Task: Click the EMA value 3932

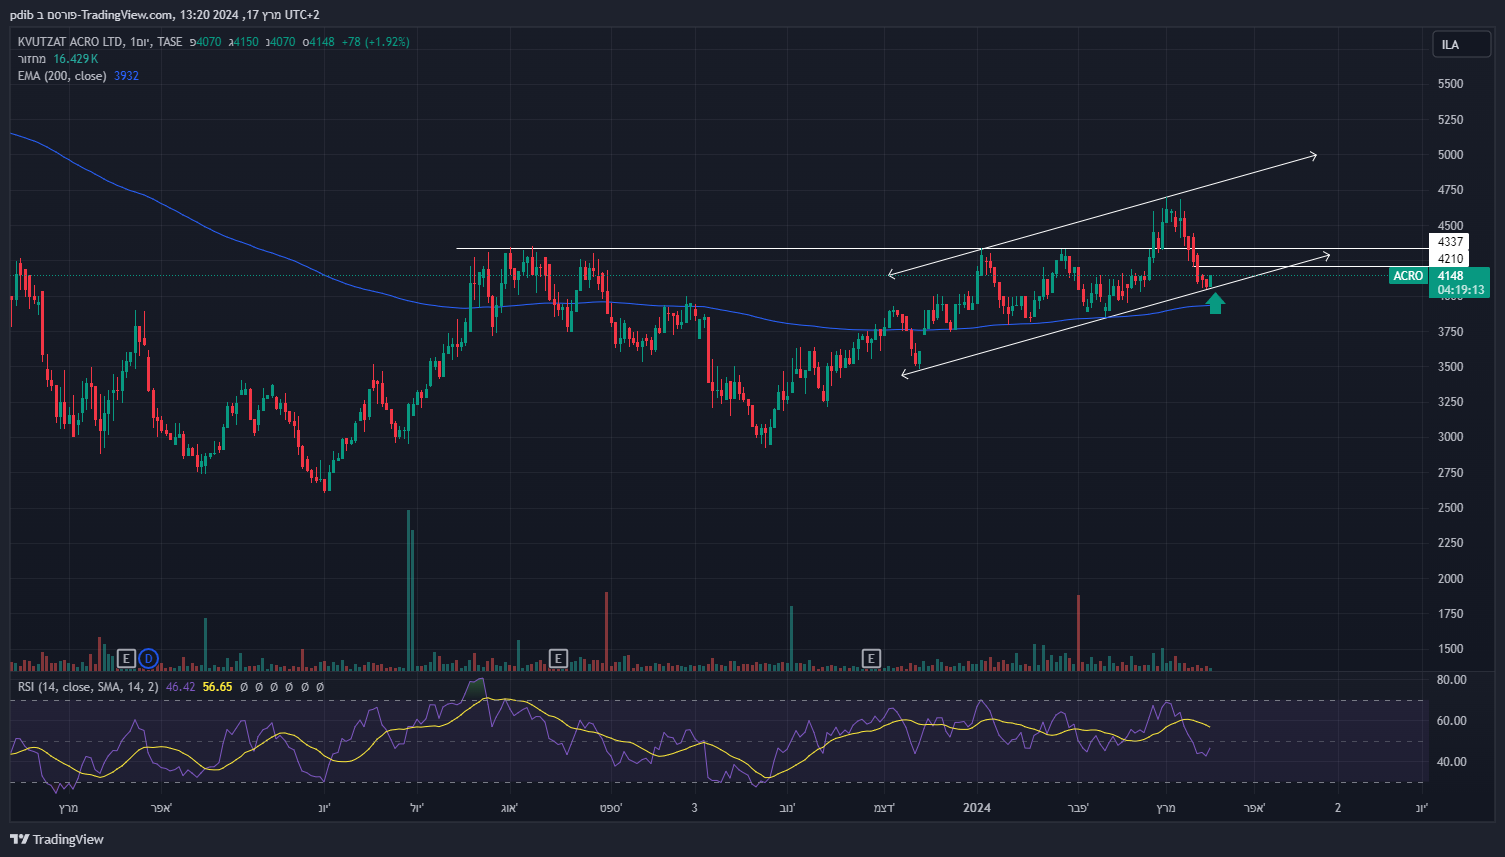Action: point(126,76)
